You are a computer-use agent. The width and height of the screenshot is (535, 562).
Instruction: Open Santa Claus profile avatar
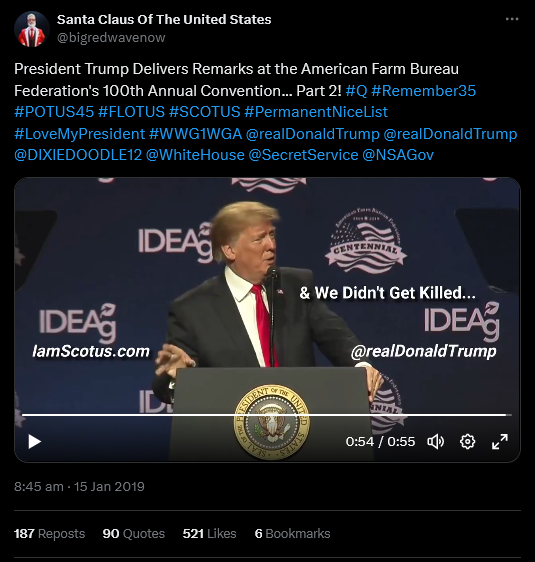pyautogui.click(x=32, y=29)
